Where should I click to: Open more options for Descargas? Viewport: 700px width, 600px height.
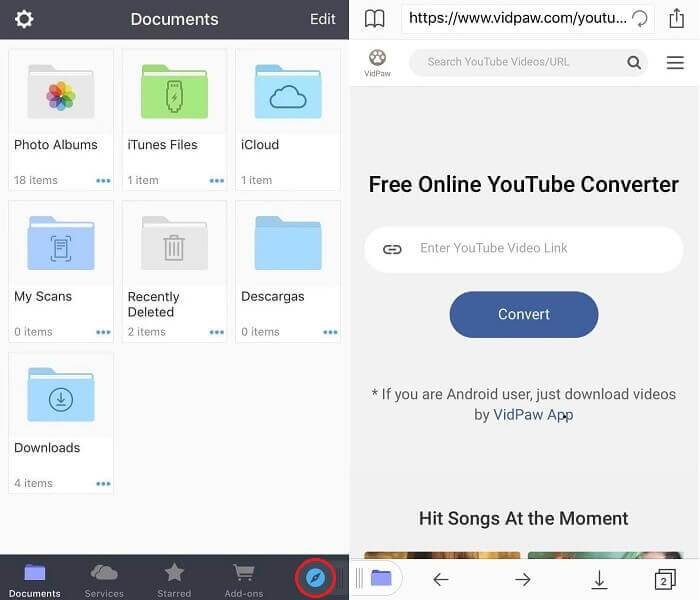[x=330, y=332]
